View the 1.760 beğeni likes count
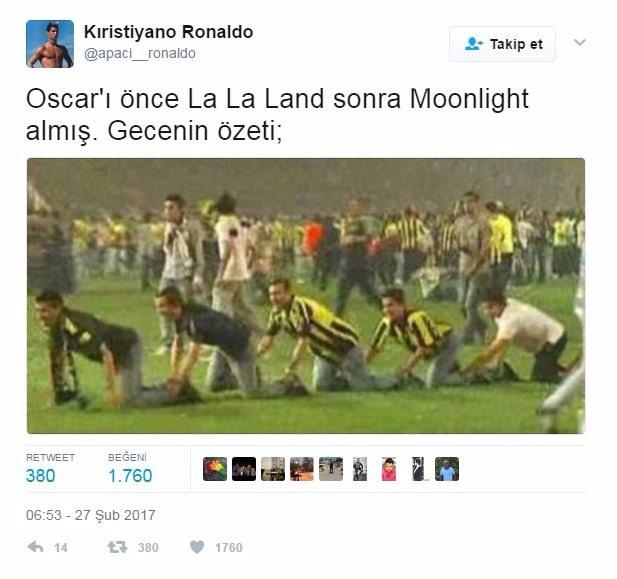This screenshot has width=617, height=579. tap(130, 475)
